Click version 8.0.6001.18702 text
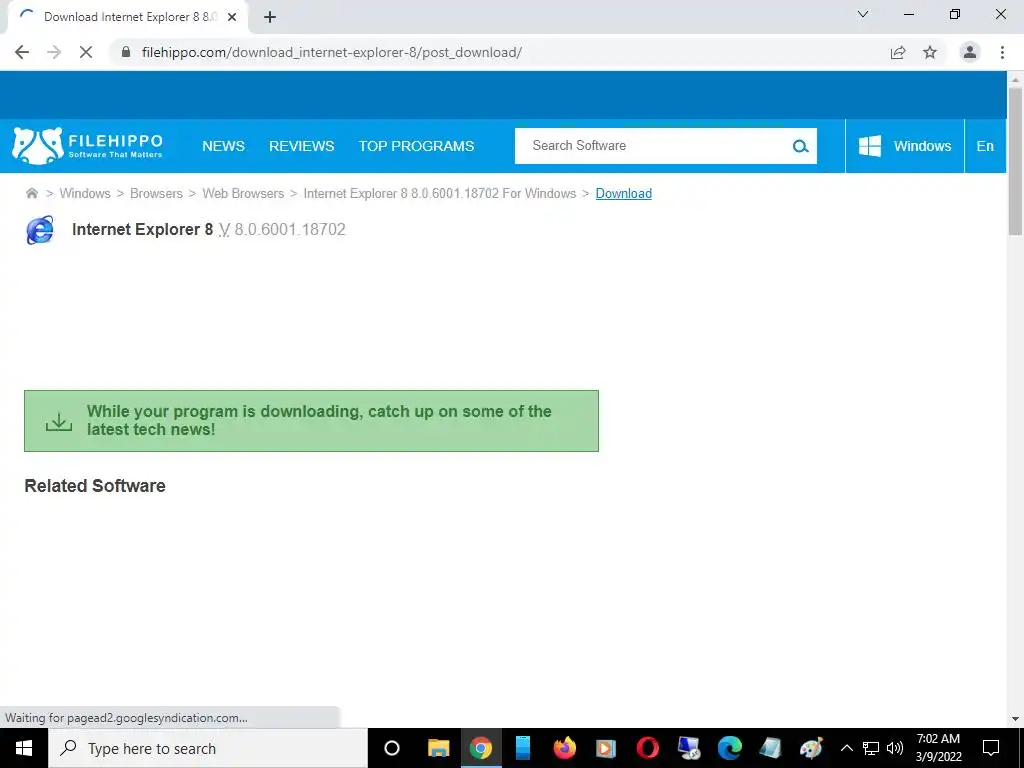 click(x=290, y=229)
